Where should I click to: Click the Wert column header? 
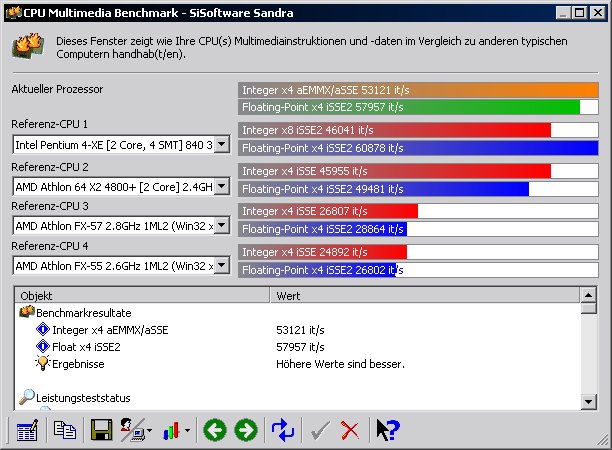tap(425, 295)
